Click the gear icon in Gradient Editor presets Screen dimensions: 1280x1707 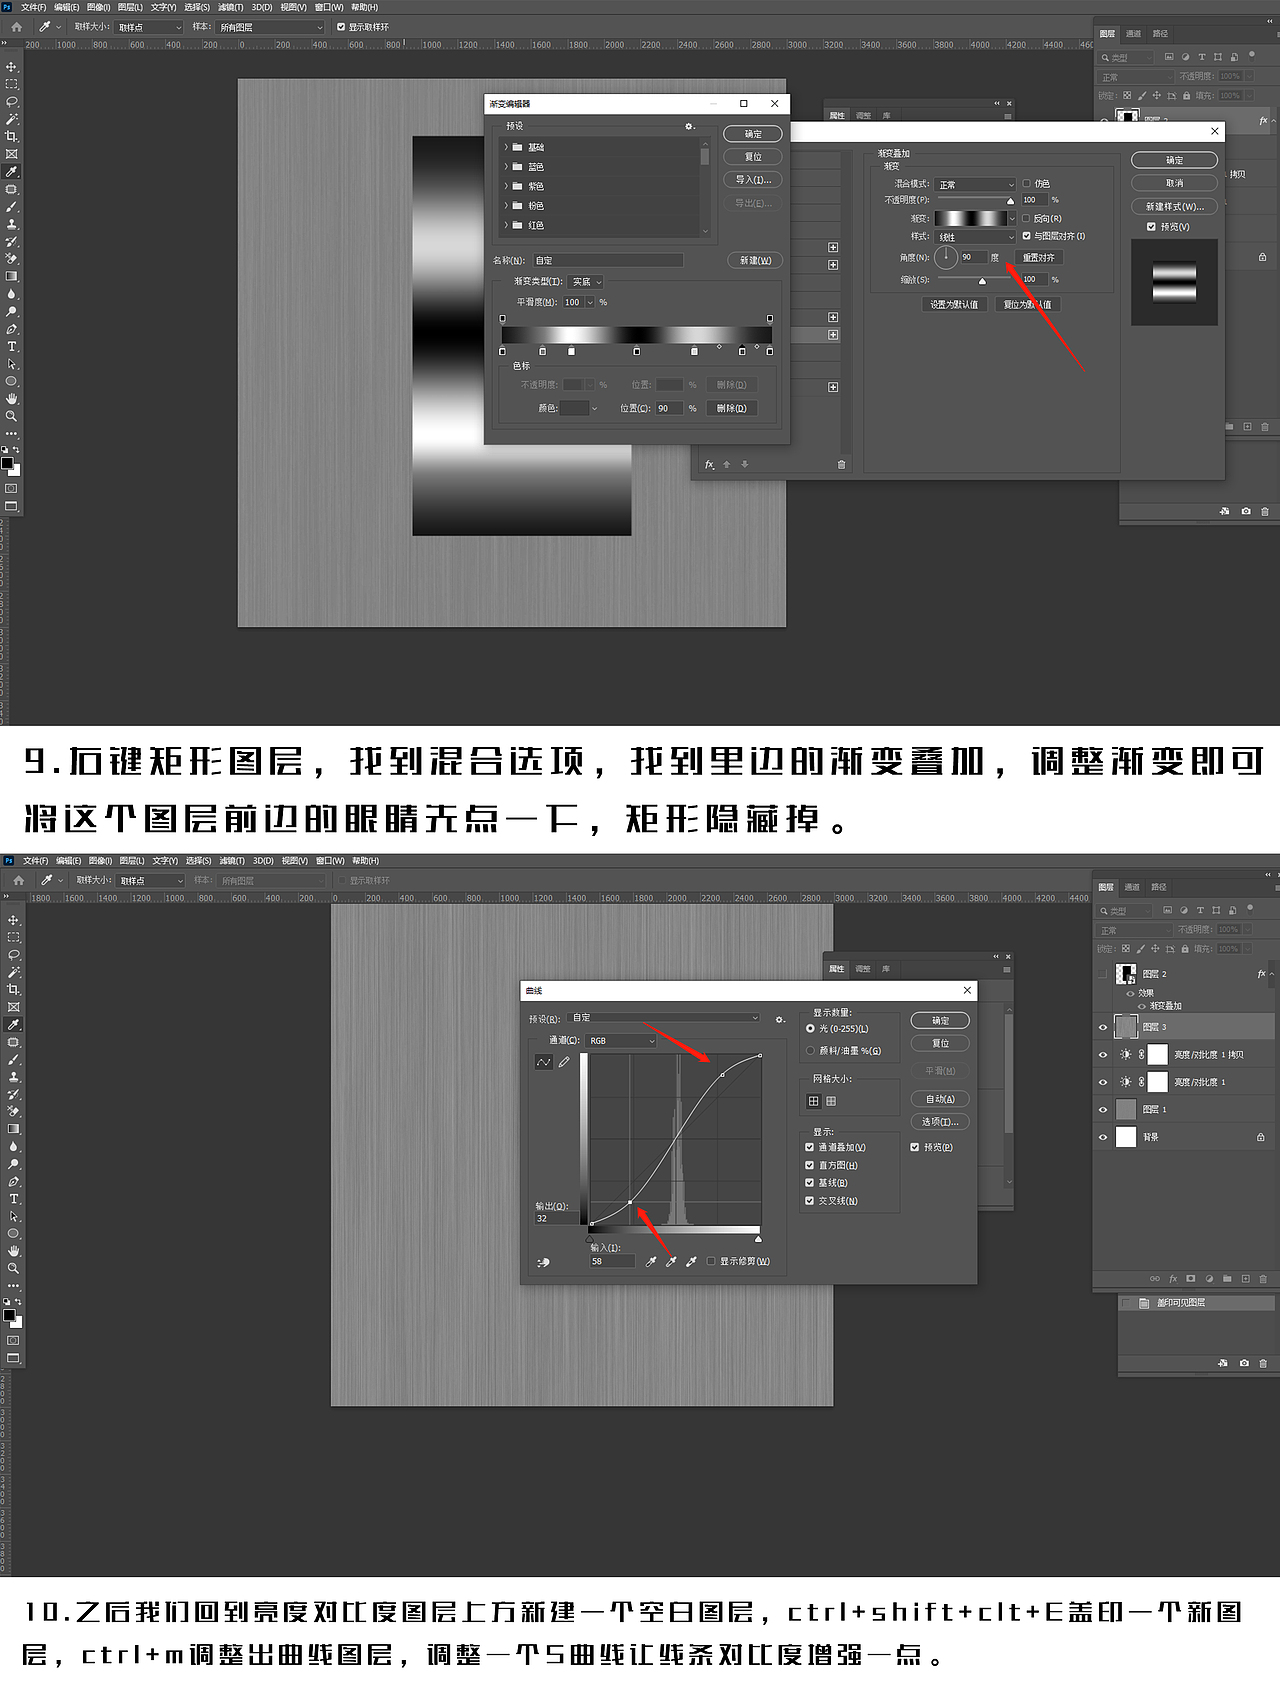coord(689,127)
